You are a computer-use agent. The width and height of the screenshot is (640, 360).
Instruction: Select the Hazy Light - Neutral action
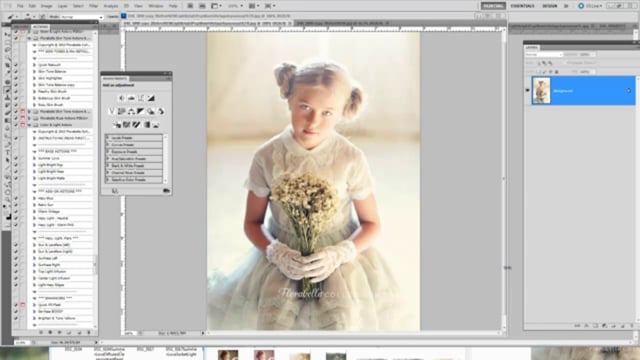53,218
